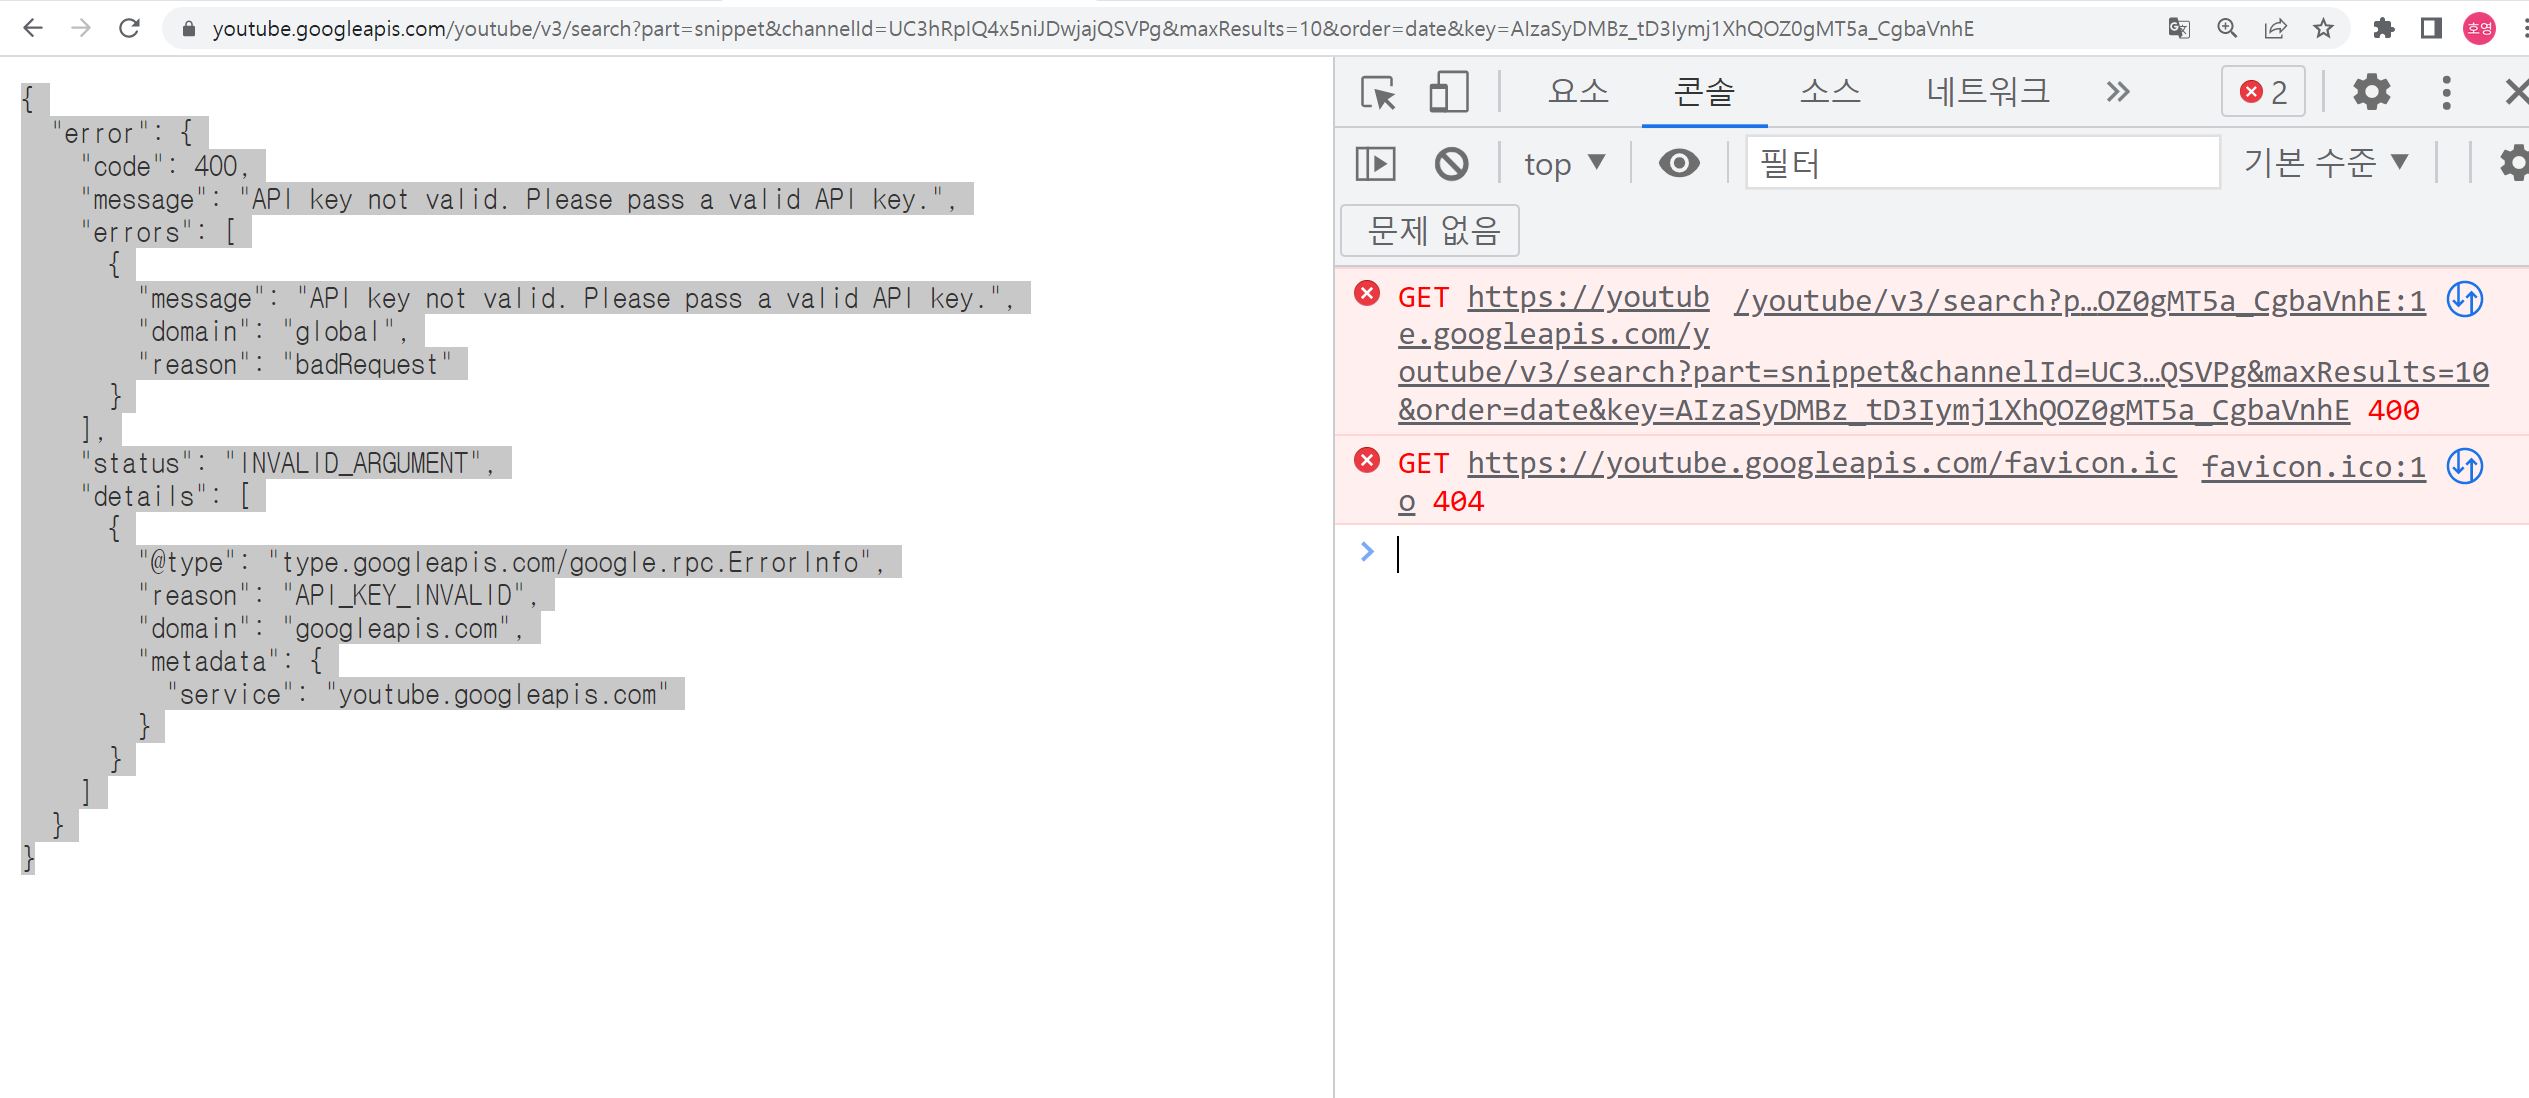Toggle the device toolbar icon
Screen dimensions: 2529x1098
coord(1447,93)
